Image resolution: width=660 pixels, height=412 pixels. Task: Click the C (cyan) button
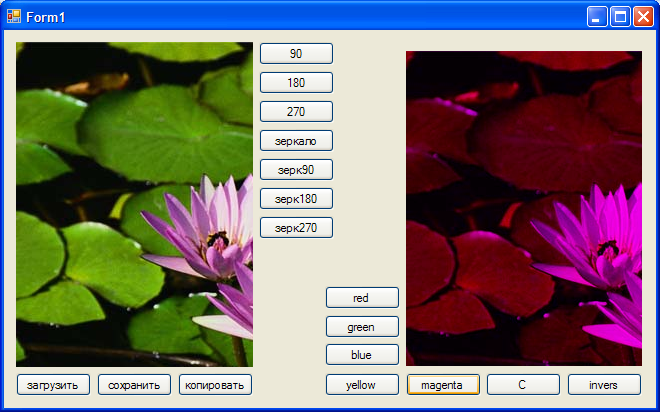(x=523, y=385)
